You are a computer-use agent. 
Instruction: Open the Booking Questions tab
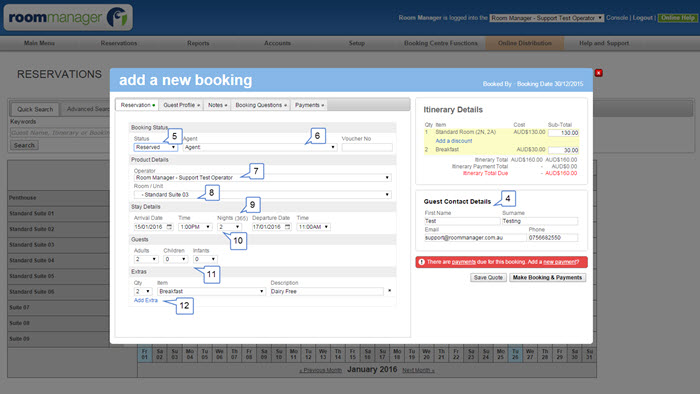click(x=261, y=105)
